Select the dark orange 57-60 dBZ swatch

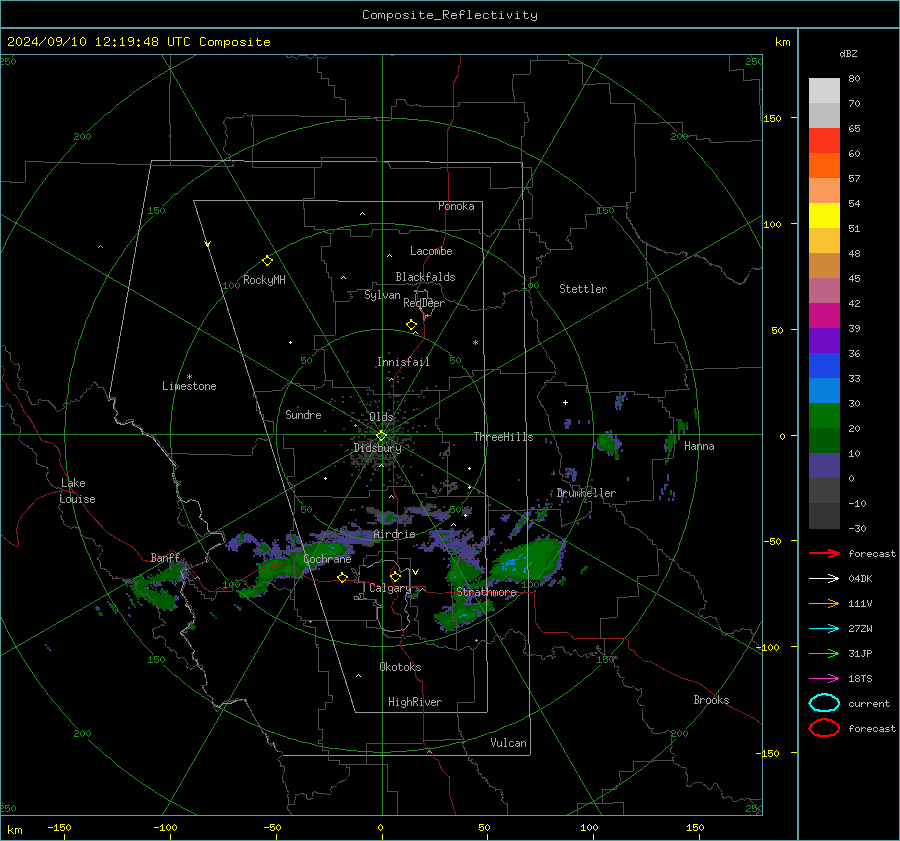[x=824, y=165]
